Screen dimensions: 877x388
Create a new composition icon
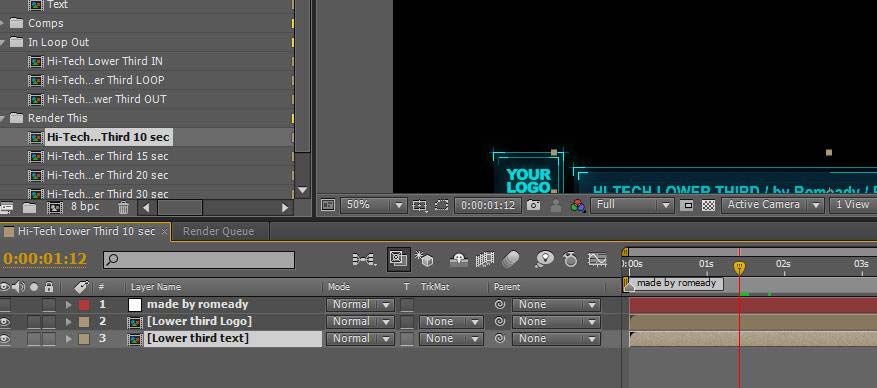coord(54,208)
